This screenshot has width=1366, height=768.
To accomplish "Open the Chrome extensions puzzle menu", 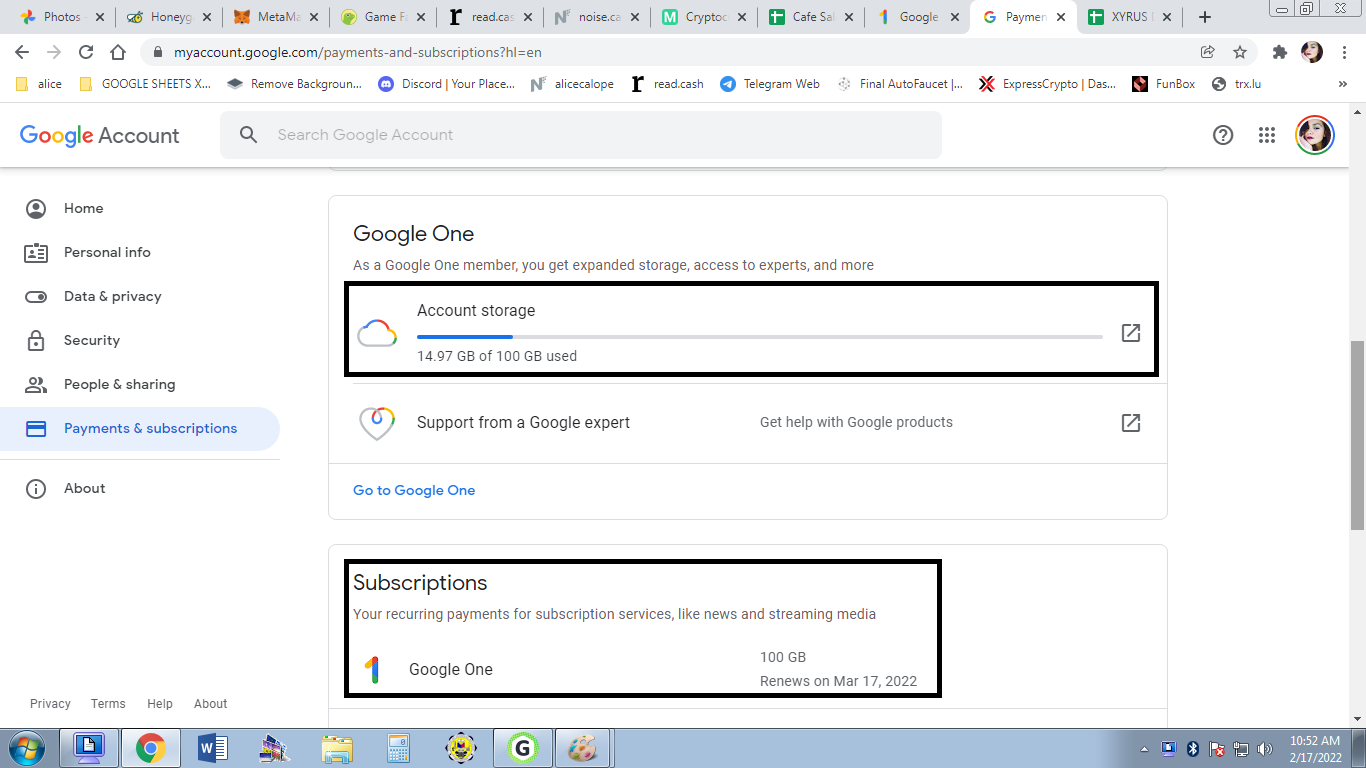I will click(x=1279, y=52).
